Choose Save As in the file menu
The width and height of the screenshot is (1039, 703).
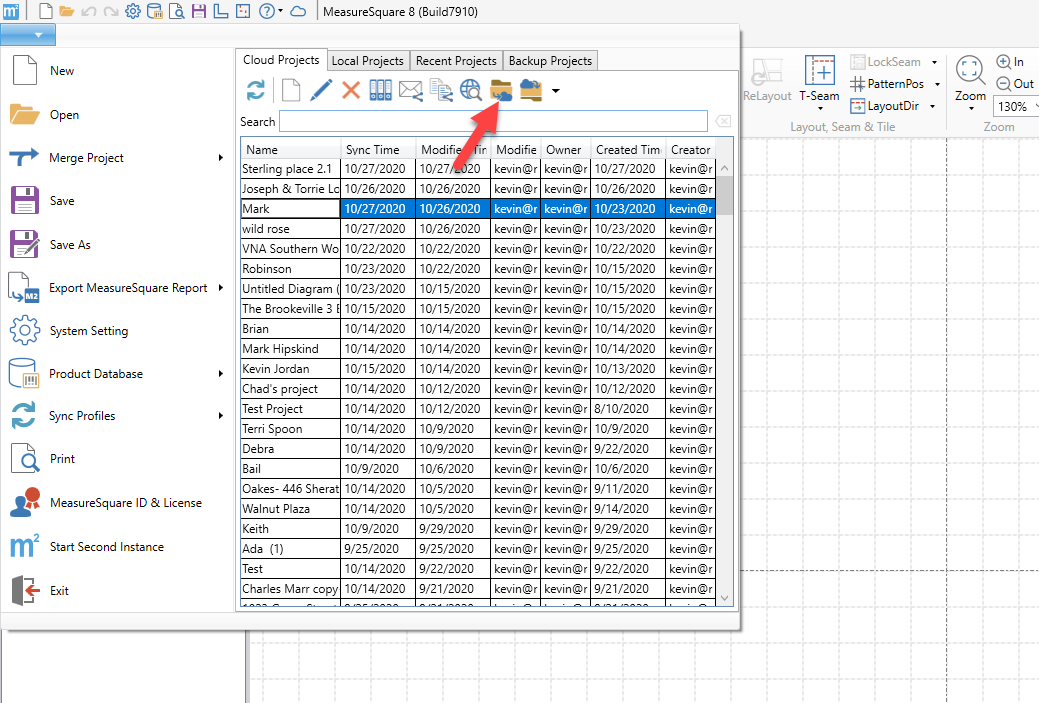click(x=116, y=244)
